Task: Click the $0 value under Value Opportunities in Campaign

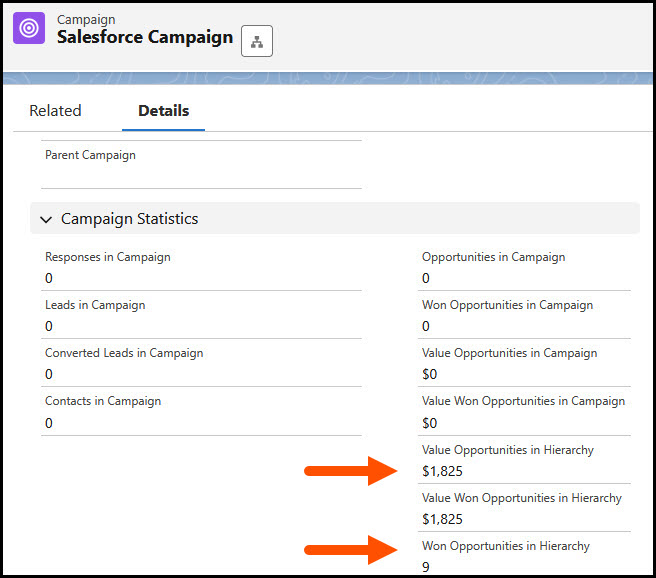Action: point(430,374)
